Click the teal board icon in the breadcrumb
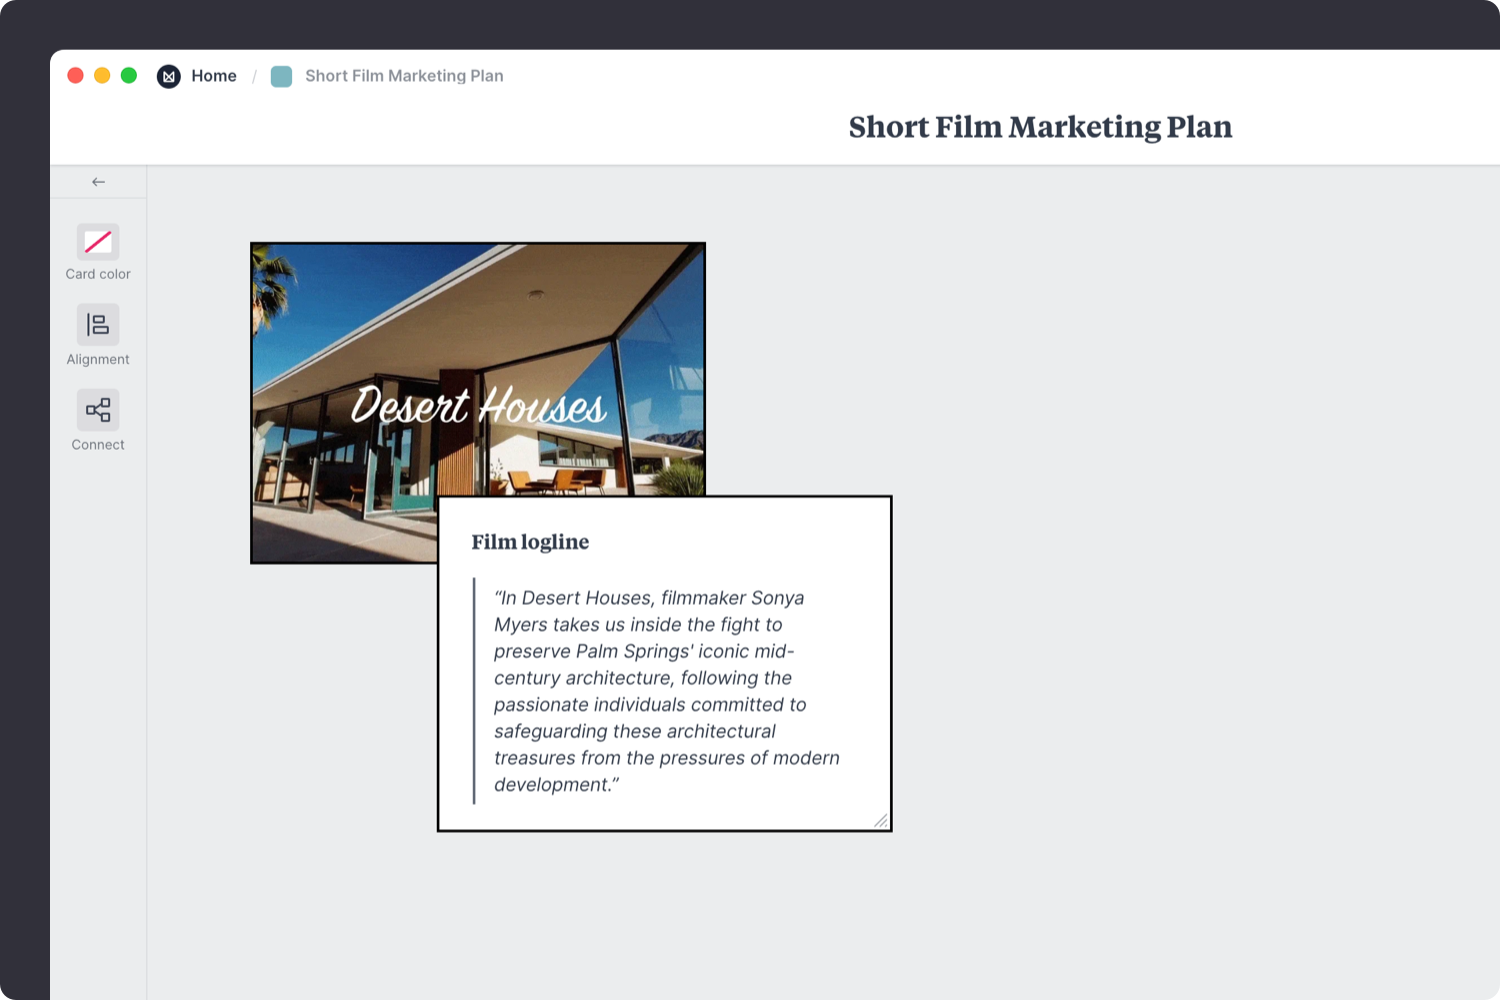Image resolution: width=1500 pixels, height=1000 pixels. tap(281, 76)
